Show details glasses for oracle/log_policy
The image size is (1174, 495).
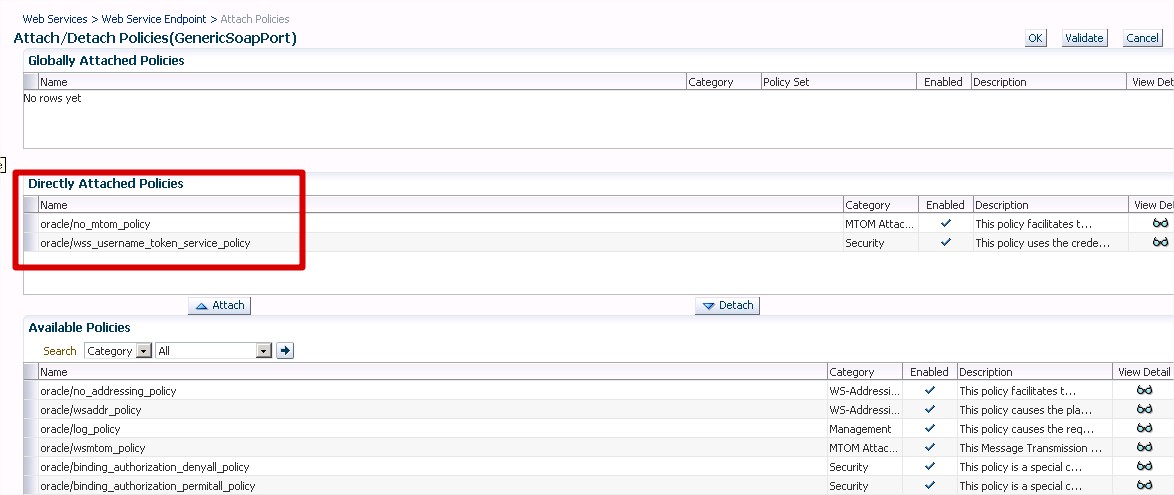click(1144, 429)
